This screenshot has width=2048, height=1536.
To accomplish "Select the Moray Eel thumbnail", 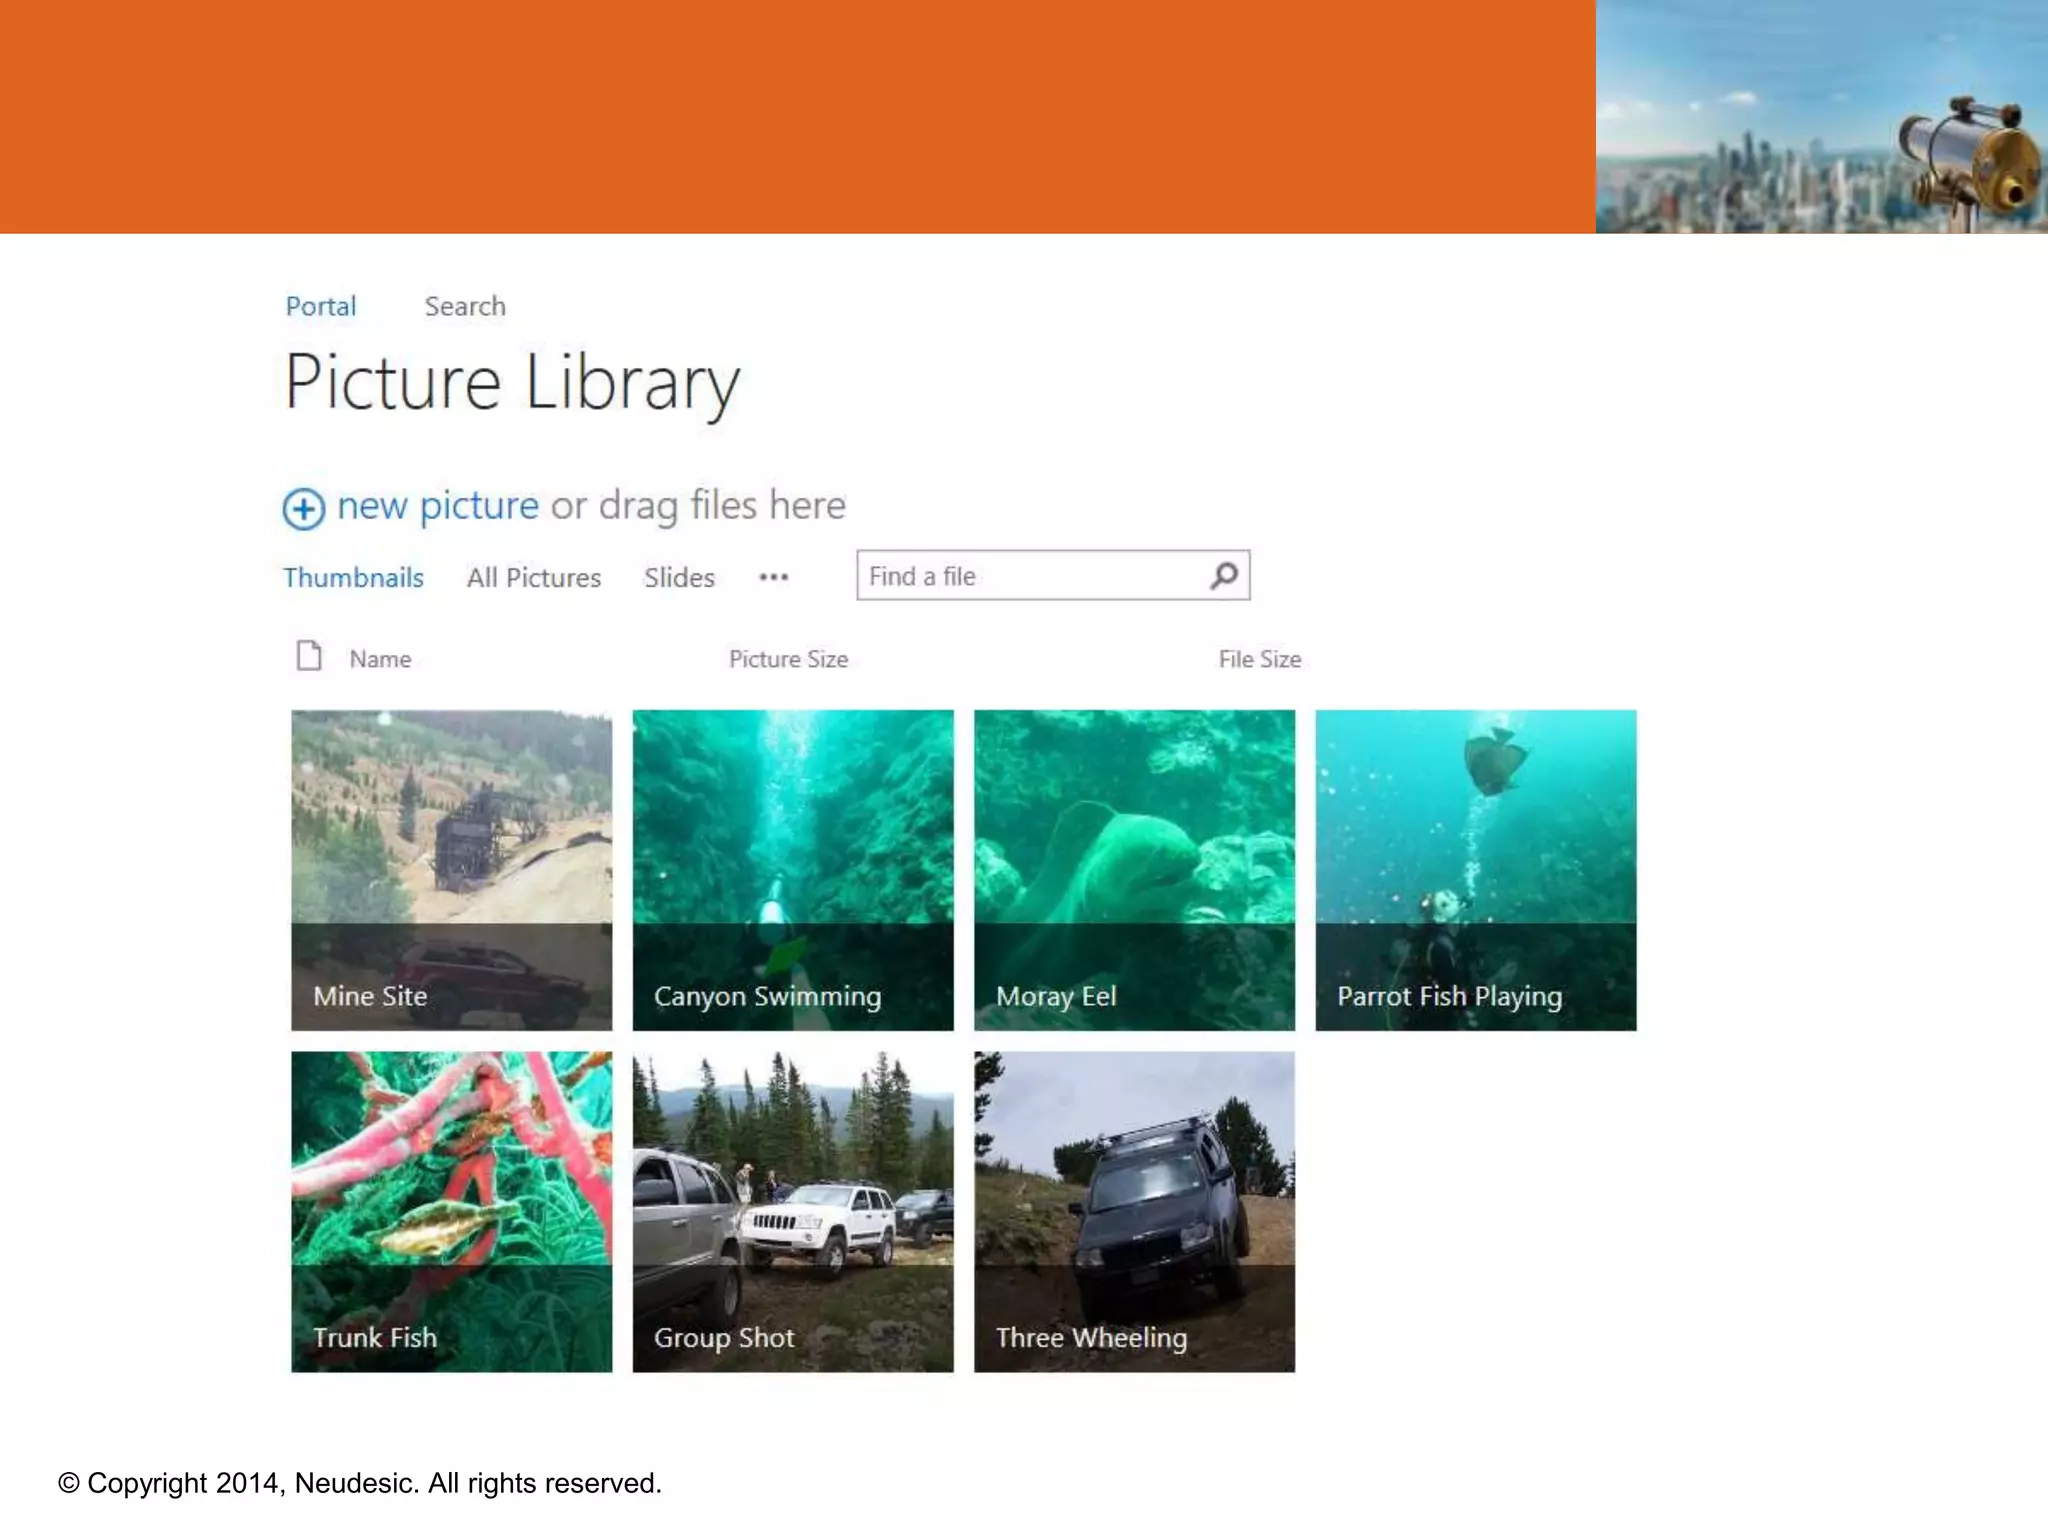I will (1134, 870).
